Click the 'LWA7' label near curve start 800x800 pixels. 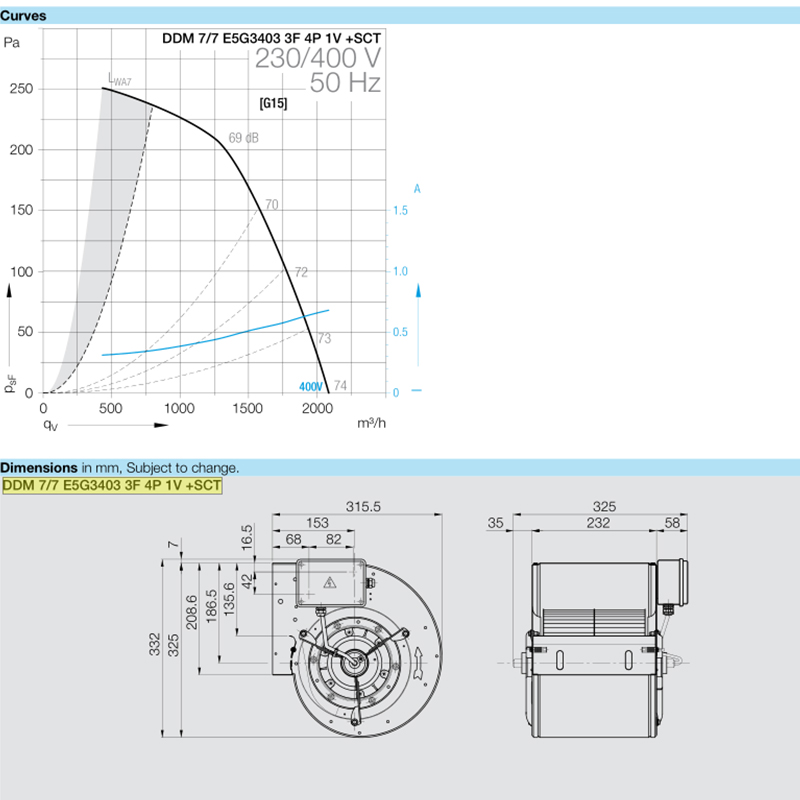click(x=120, y=80)
